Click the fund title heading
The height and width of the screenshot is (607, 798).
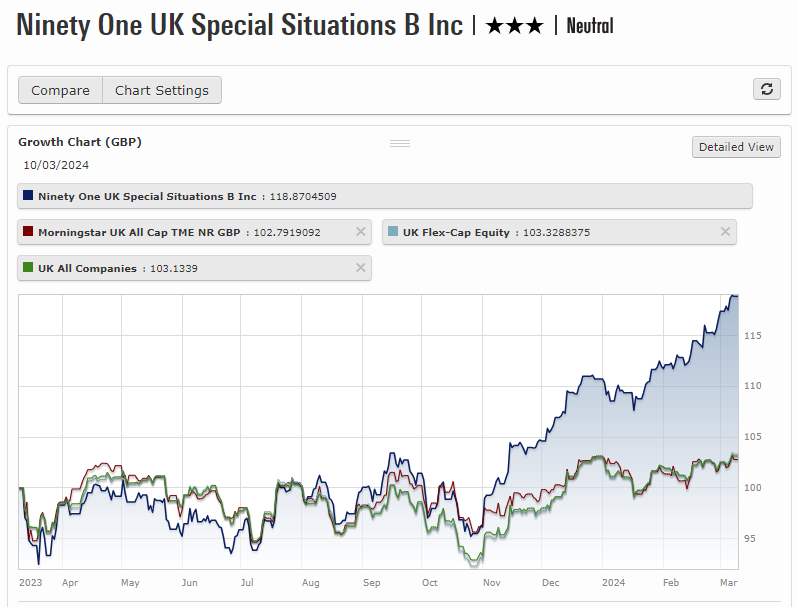pyautogui.click(x=240, y=25)
